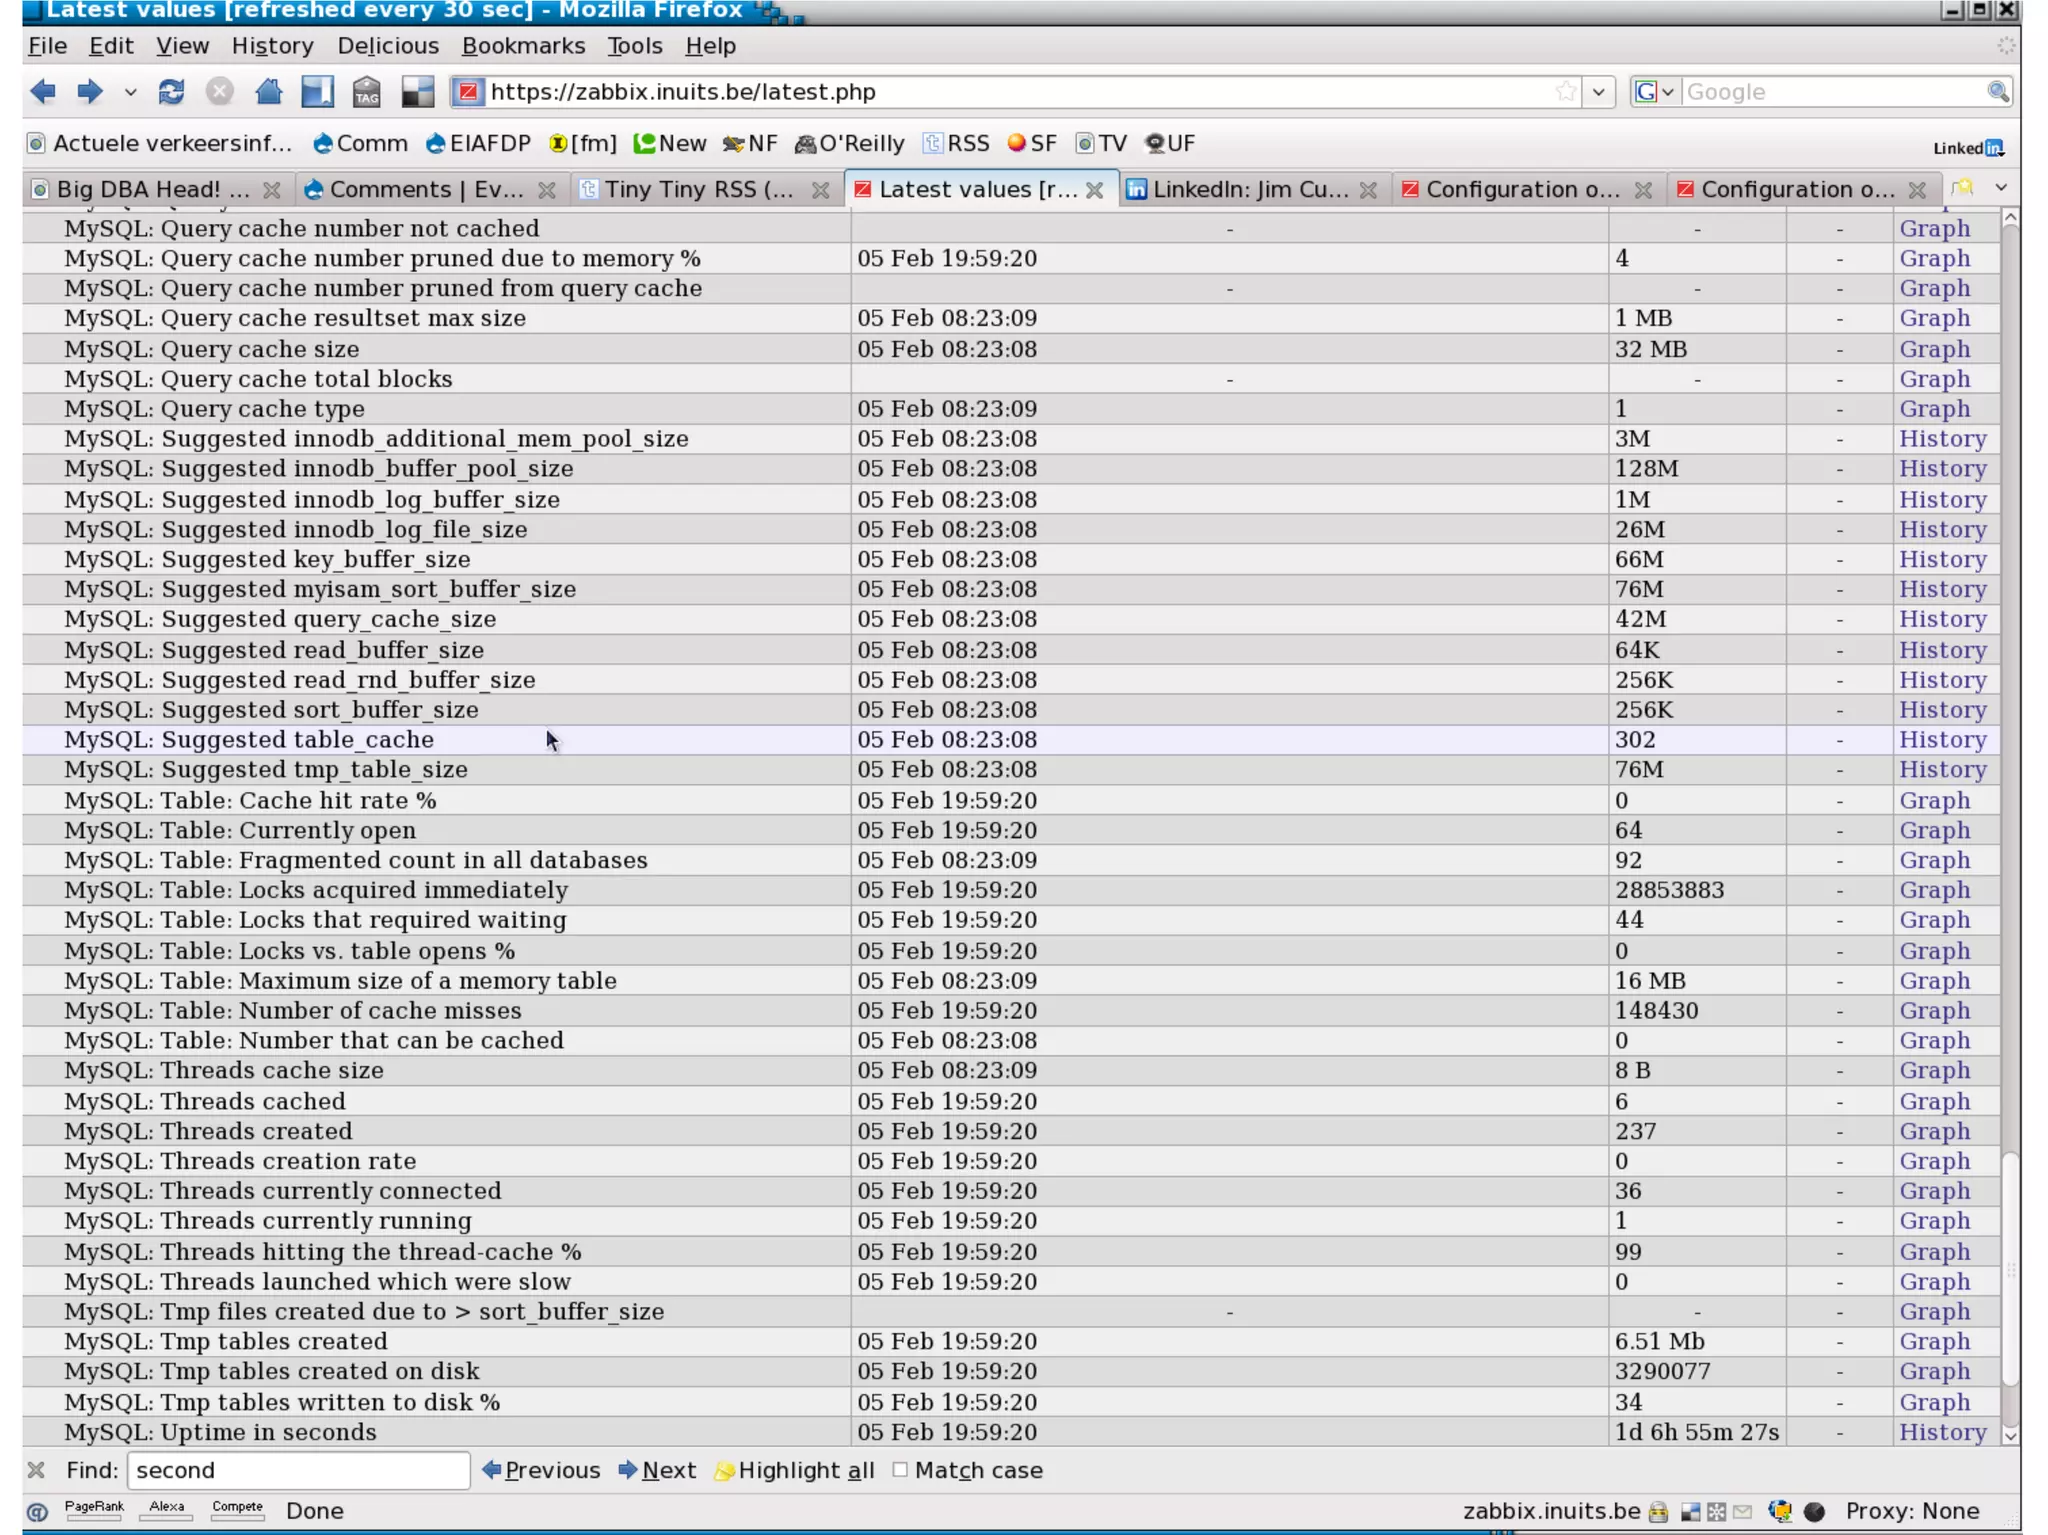Open History link for Suggested table_cache
2048x1535 pixels.
pos(1942,740)
